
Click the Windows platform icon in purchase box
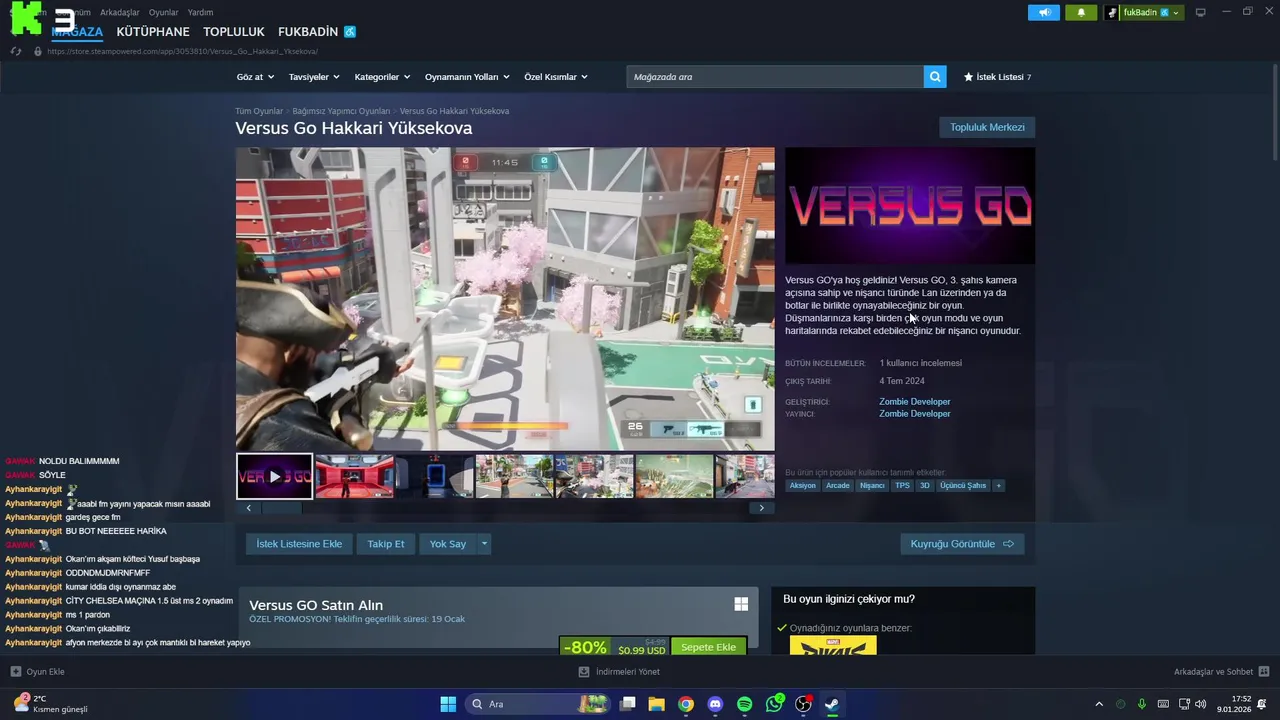tap(741, 604)
